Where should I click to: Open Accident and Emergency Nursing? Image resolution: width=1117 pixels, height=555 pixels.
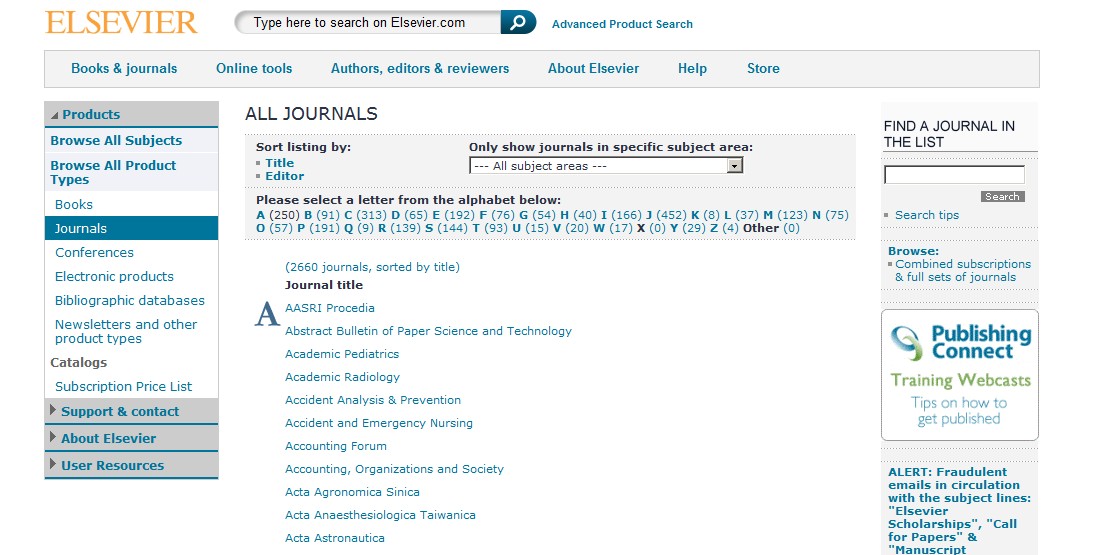pyautogui.click(x=379, y=423)
